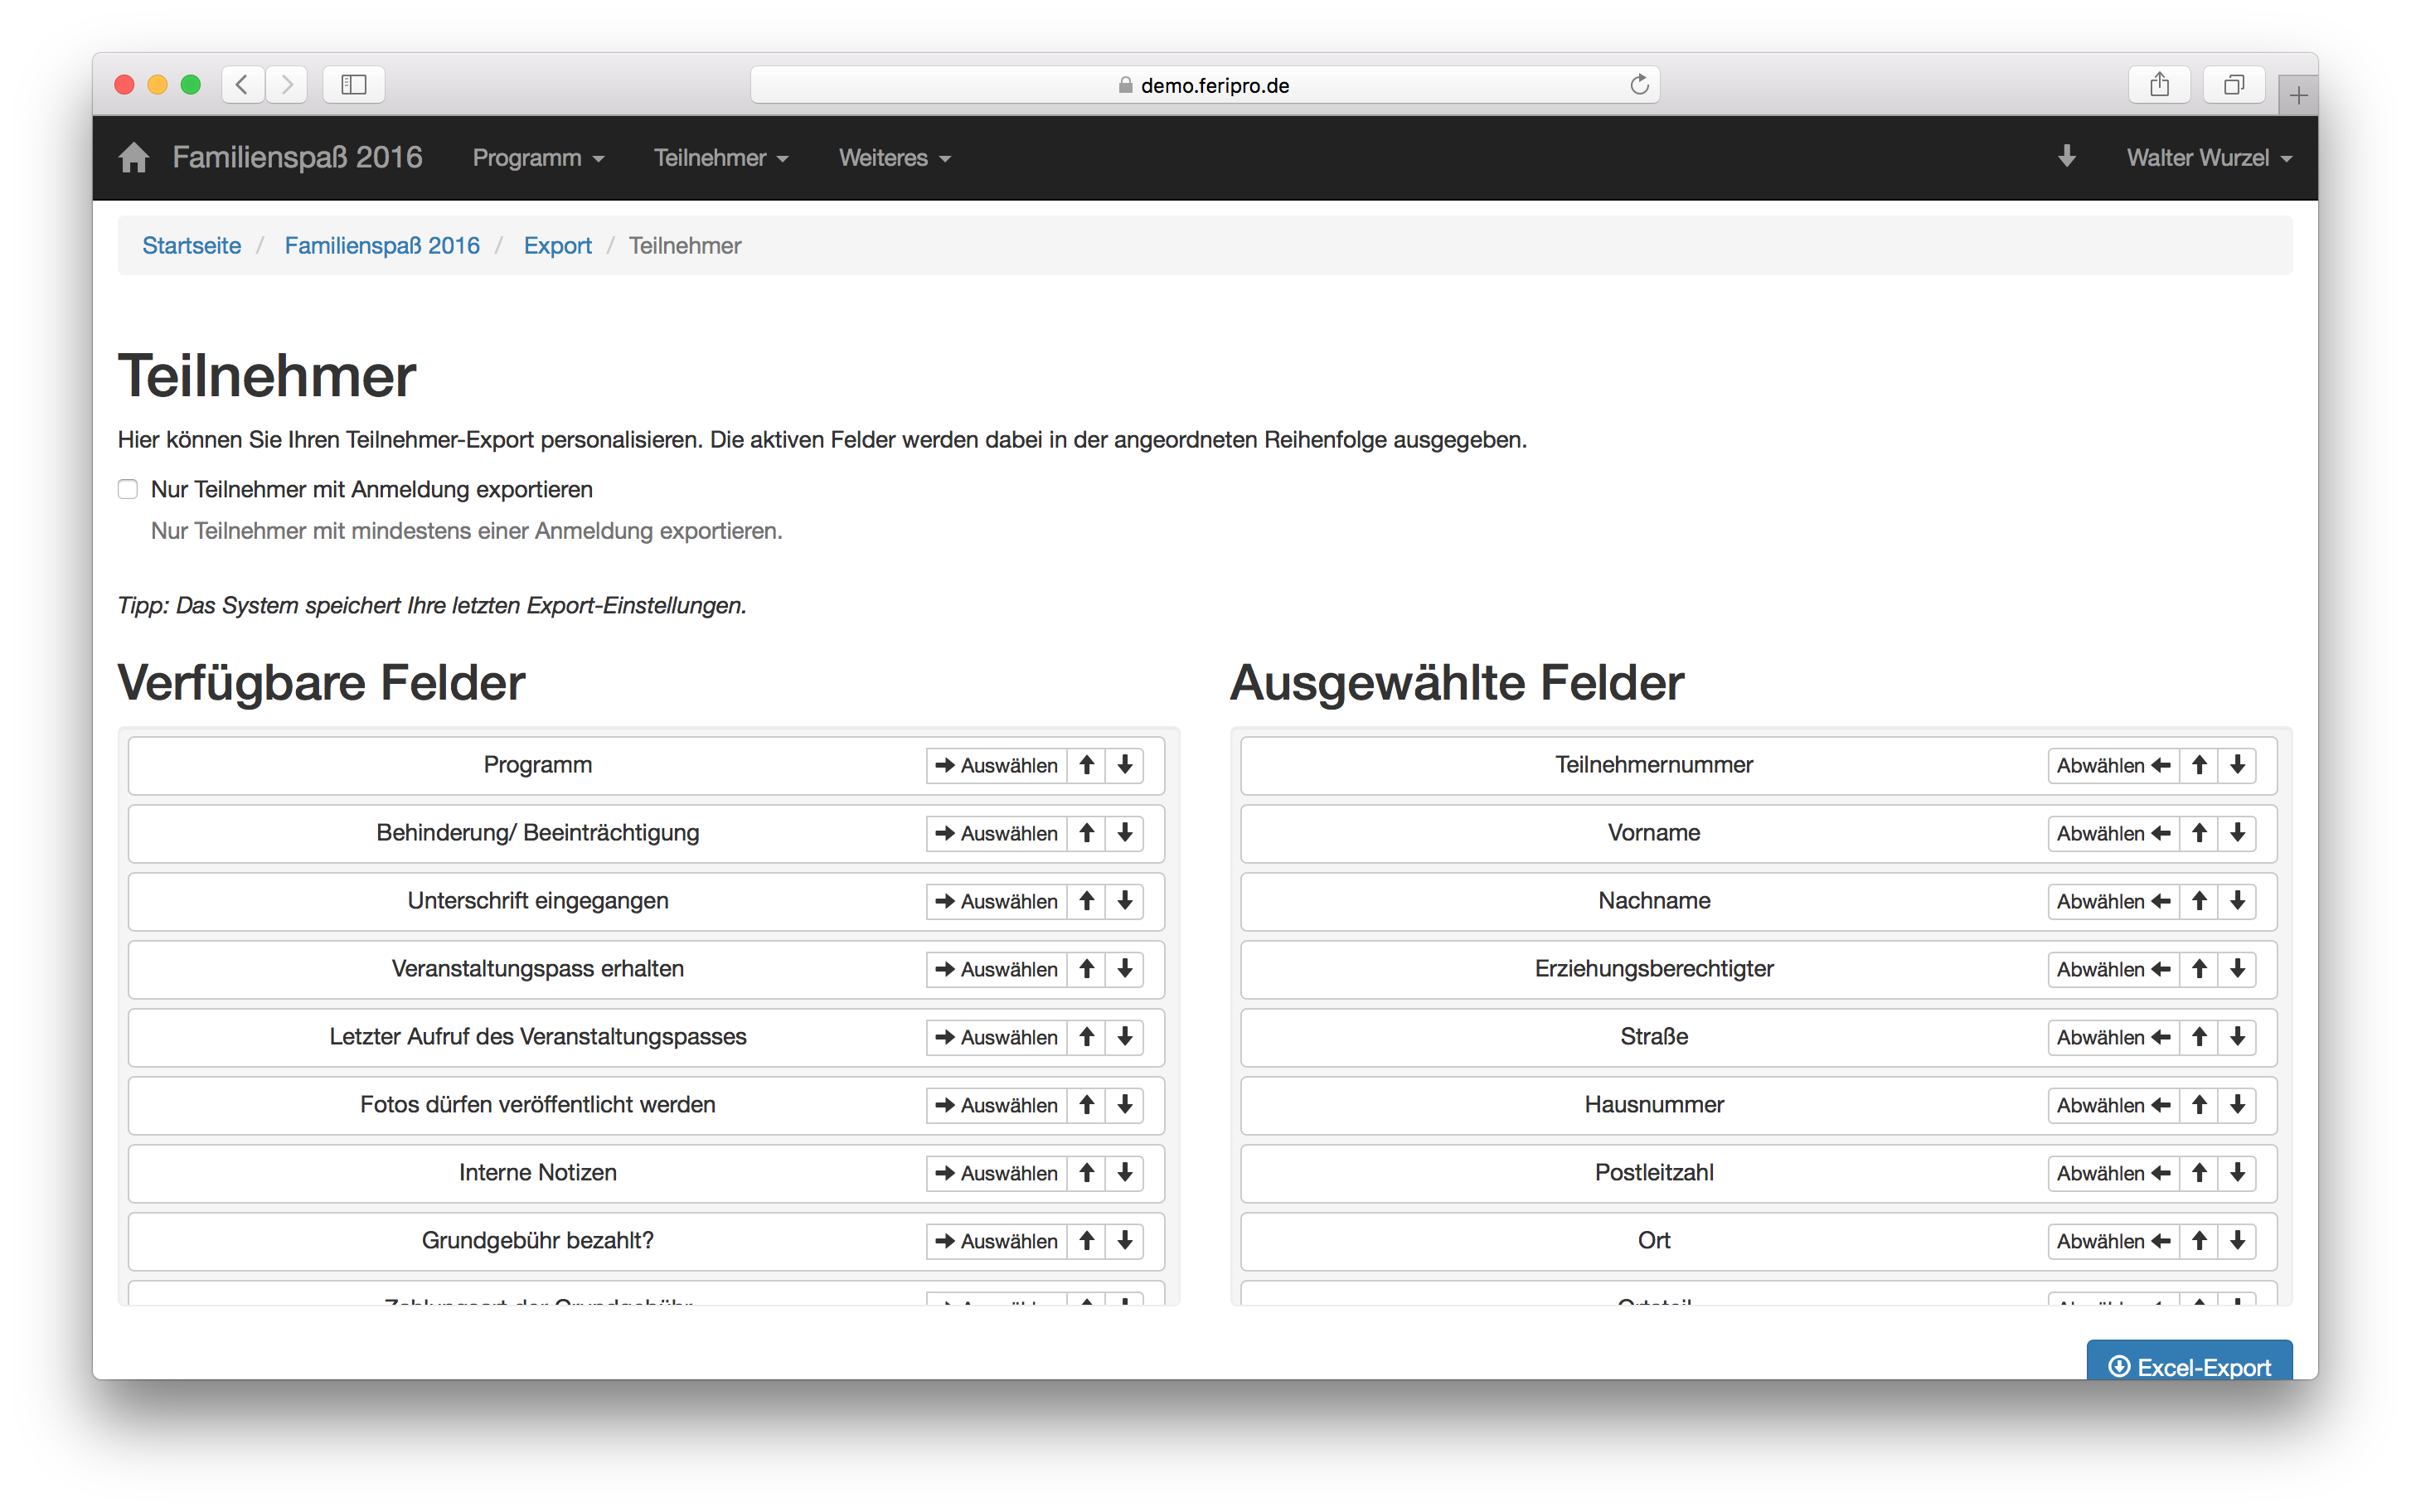Open Export breadcrumb link

coord(557,246)
